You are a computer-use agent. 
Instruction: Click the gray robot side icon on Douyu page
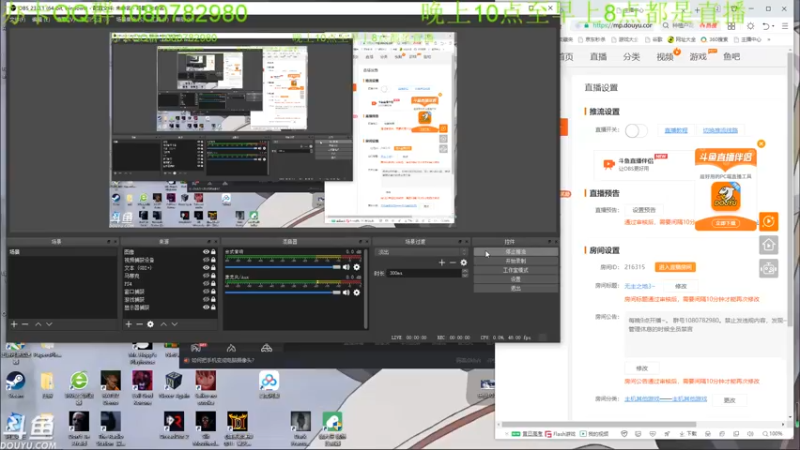point(768,268)
